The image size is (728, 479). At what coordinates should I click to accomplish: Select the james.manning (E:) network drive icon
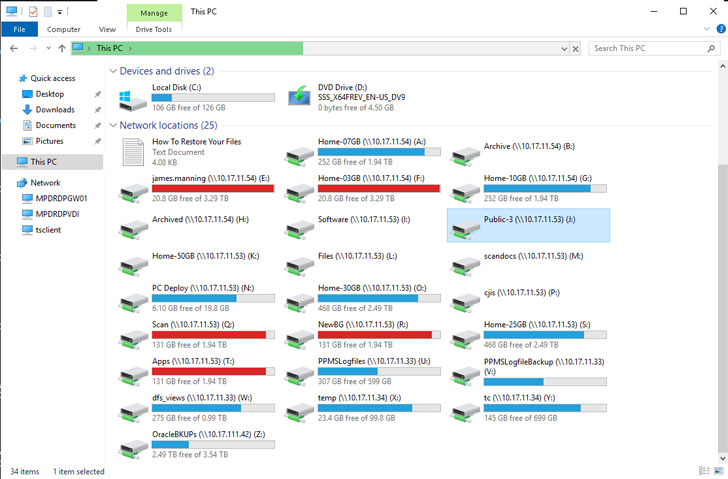coord(132,187)
